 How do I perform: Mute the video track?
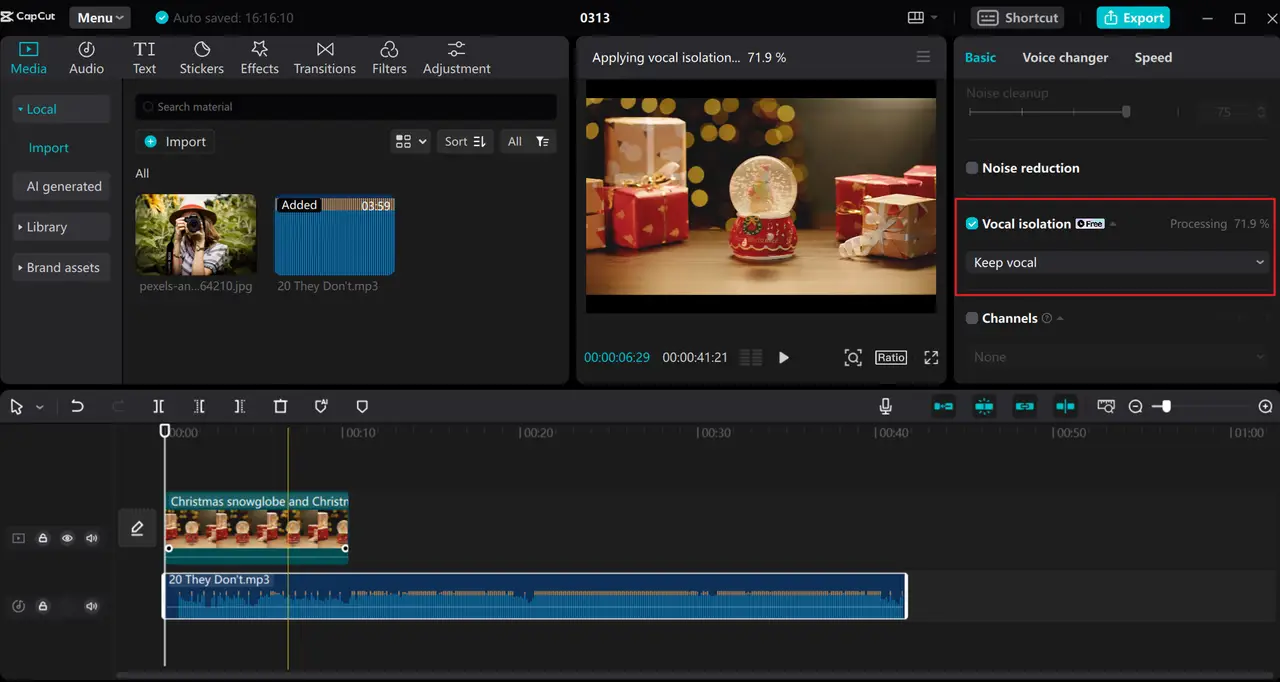click(92, 538)
